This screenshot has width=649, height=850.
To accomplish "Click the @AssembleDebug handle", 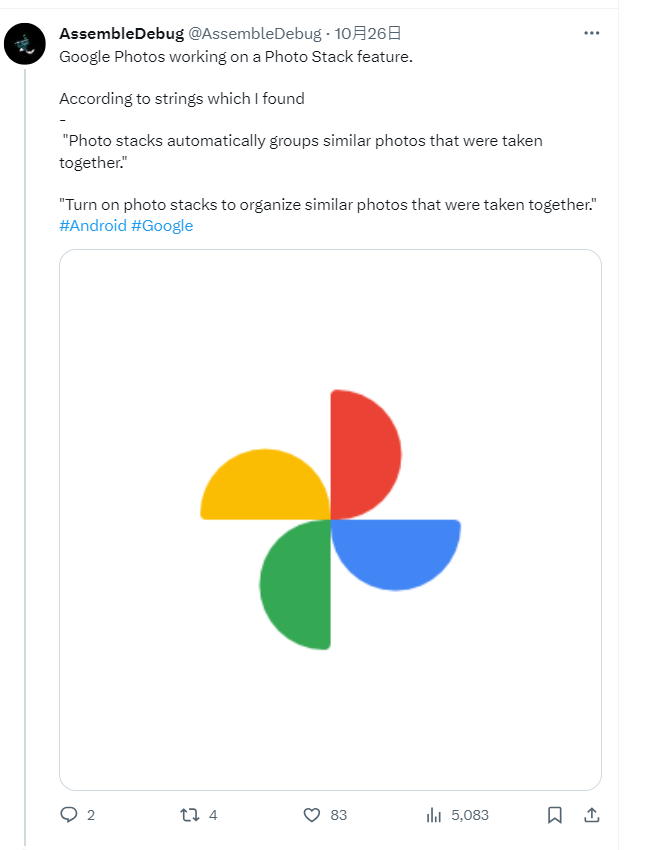I will click(x=255, y=34).
